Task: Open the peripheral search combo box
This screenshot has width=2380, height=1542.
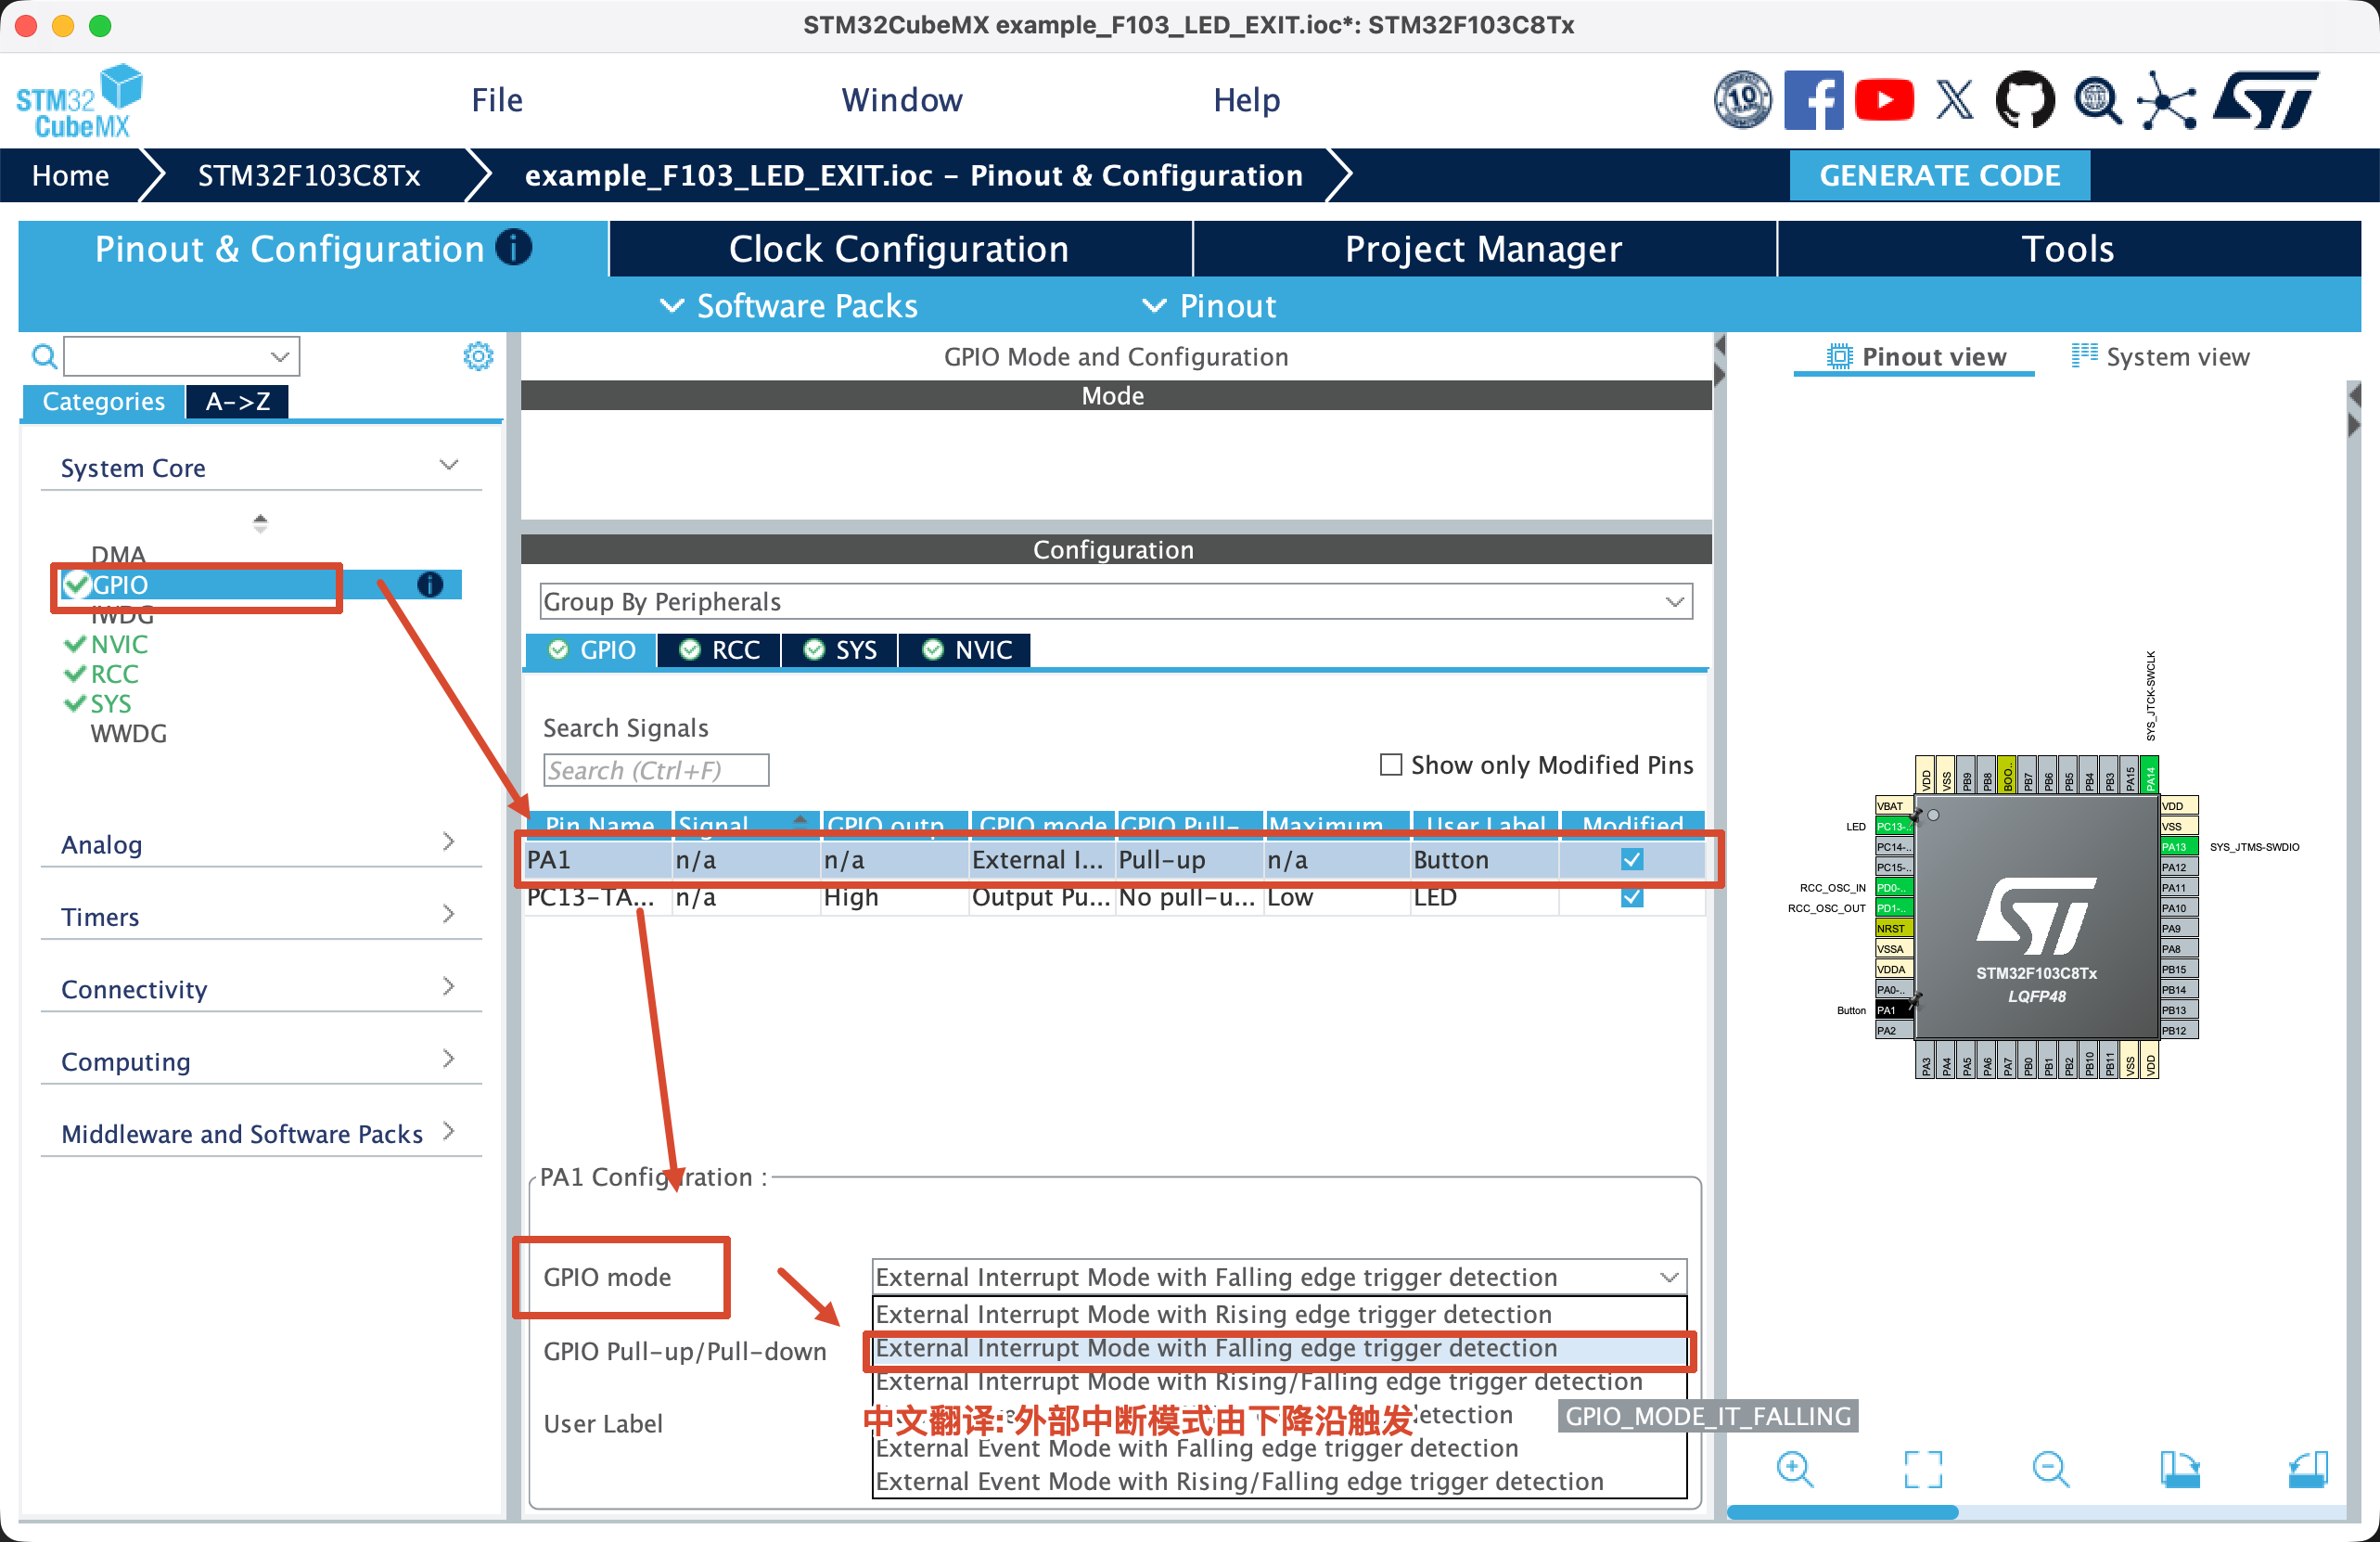Action: pos(182,356)
